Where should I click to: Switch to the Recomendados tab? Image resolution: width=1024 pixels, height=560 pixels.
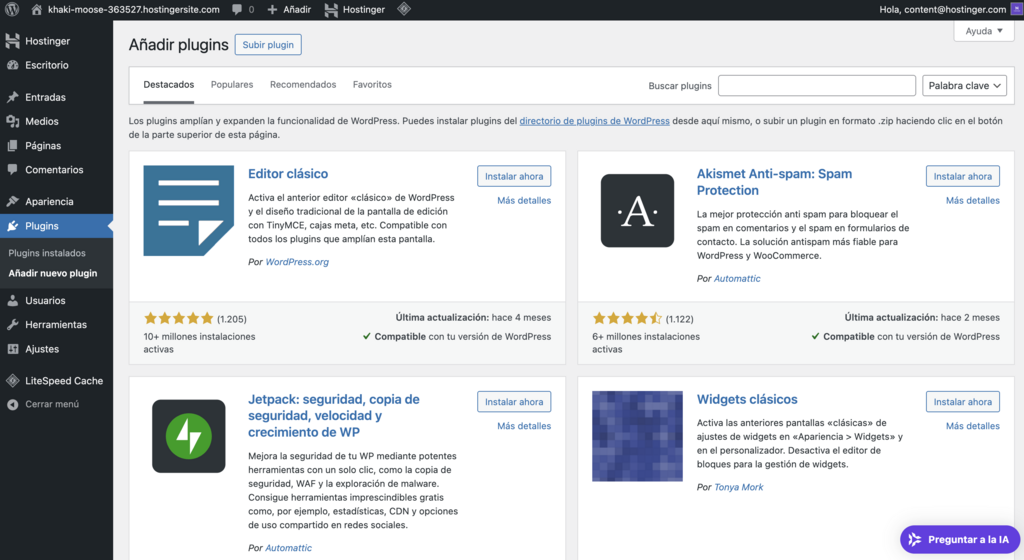click(303, 85)
